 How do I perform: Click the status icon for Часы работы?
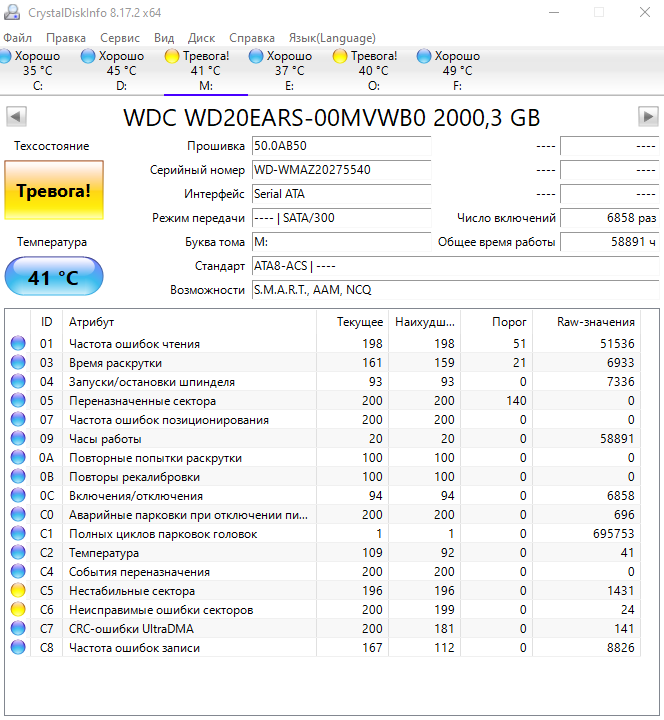[18, 439]
